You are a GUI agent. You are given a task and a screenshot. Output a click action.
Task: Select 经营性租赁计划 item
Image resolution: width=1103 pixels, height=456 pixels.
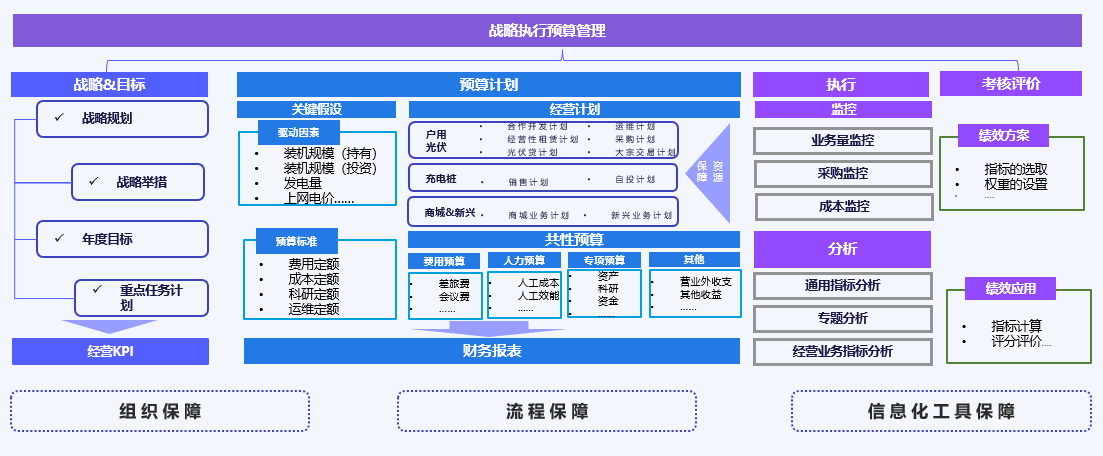(542, 139)
